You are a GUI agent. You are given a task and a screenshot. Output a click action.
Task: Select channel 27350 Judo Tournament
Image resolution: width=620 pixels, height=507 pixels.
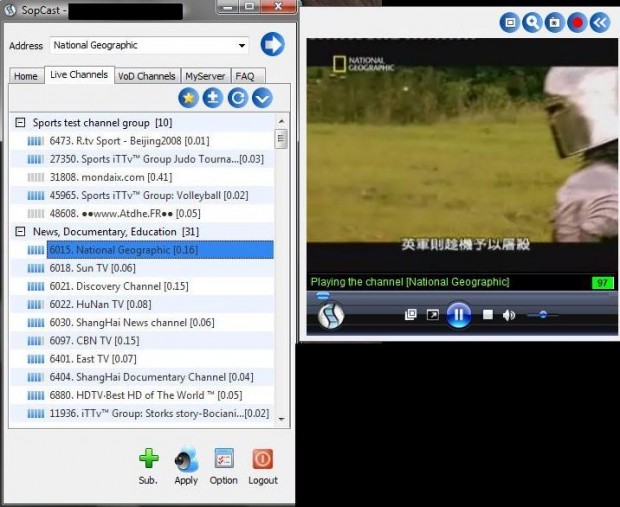(142, 159)
